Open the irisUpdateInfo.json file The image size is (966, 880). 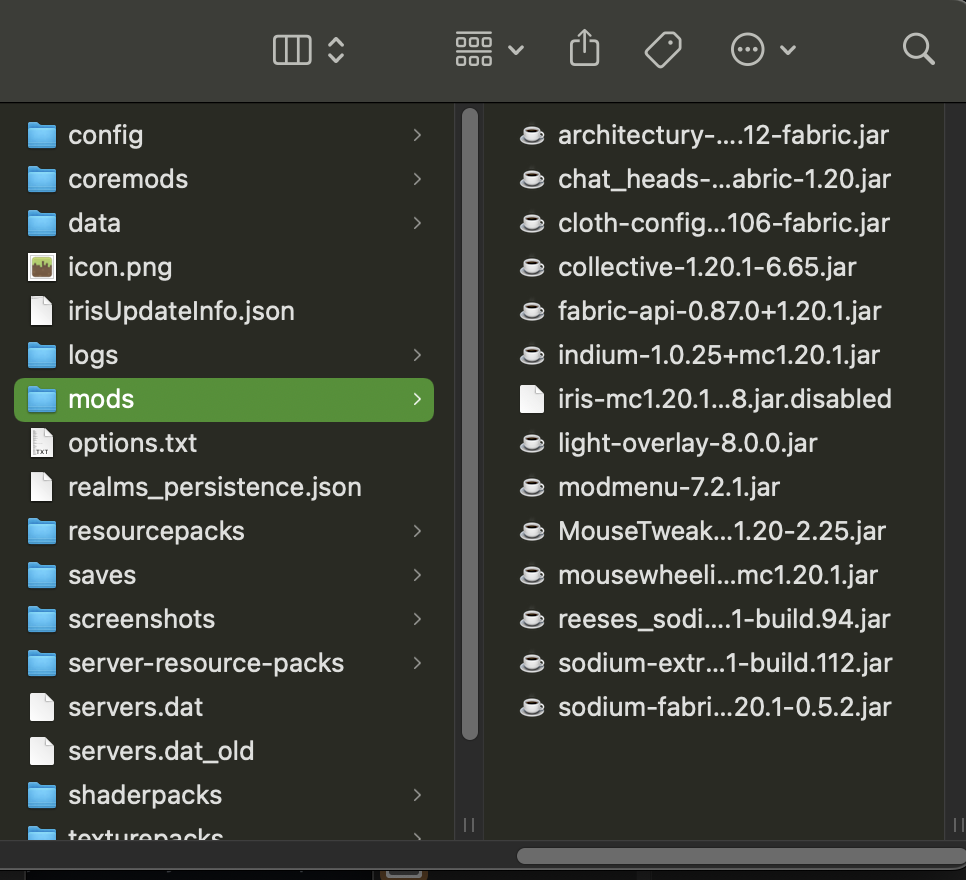(x=181, y=311)
